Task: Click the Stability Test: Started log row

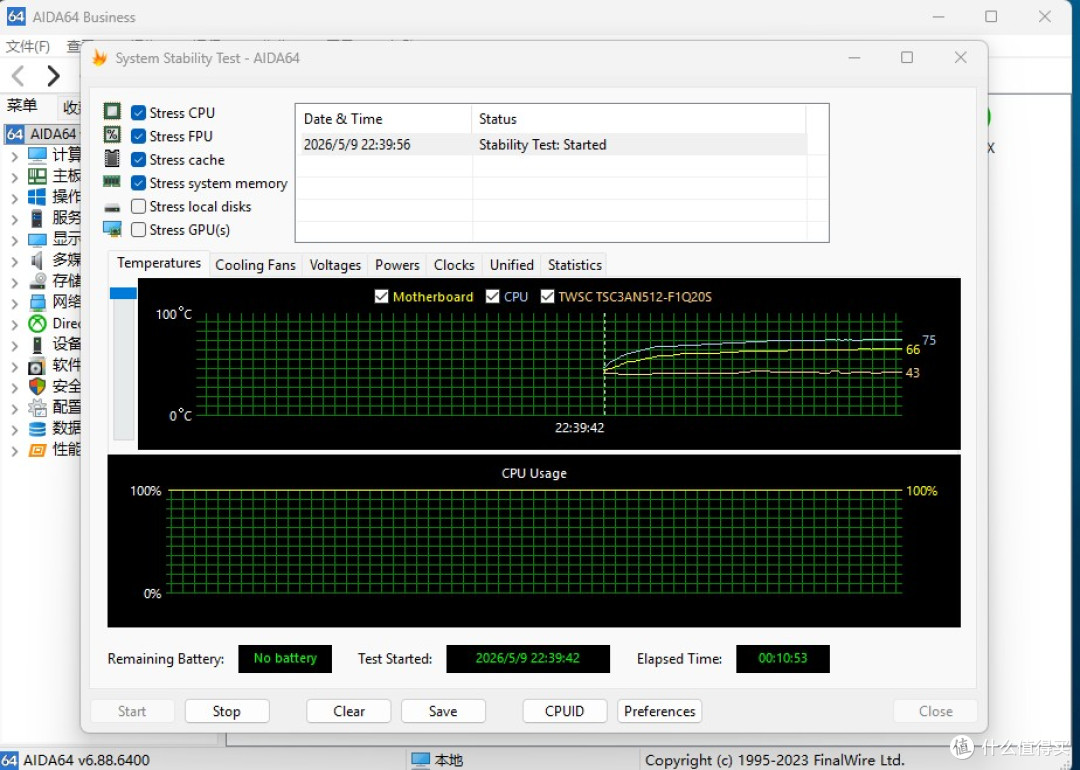Action: click(553, 145)
